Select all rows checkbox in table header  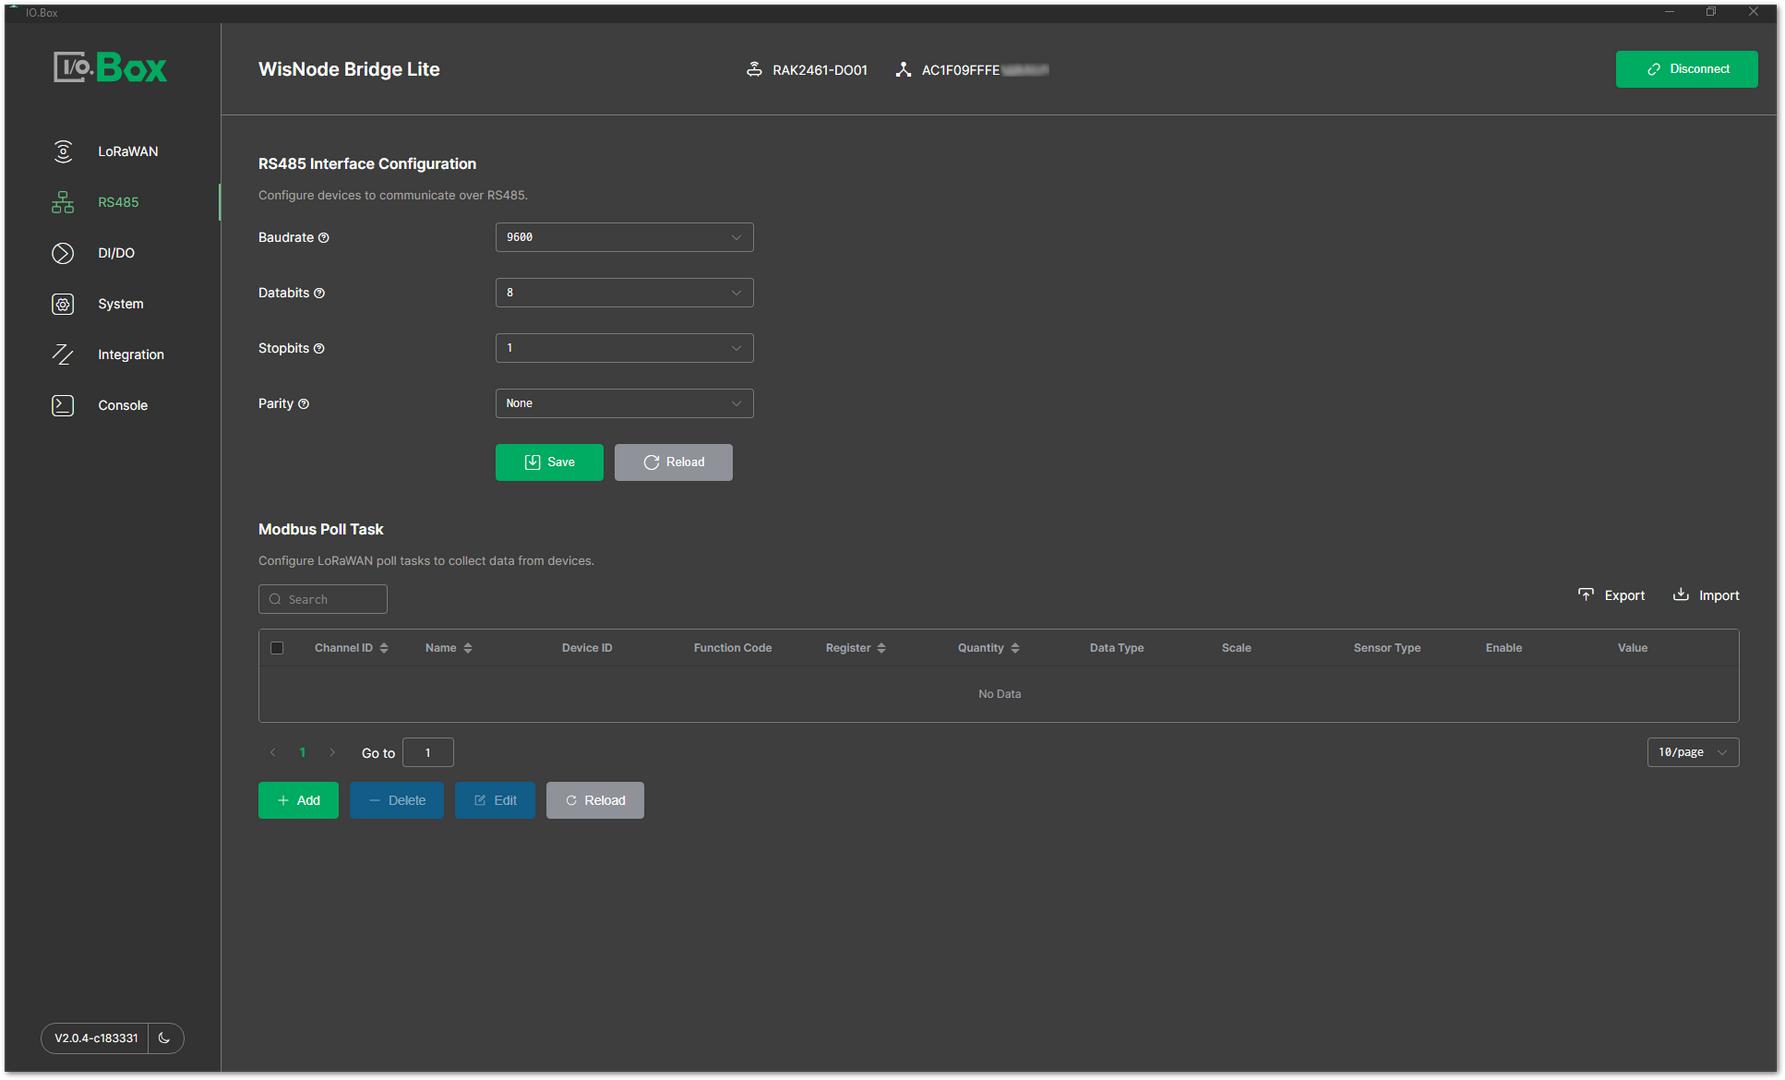pyautogui.click(x=277, y=648)
